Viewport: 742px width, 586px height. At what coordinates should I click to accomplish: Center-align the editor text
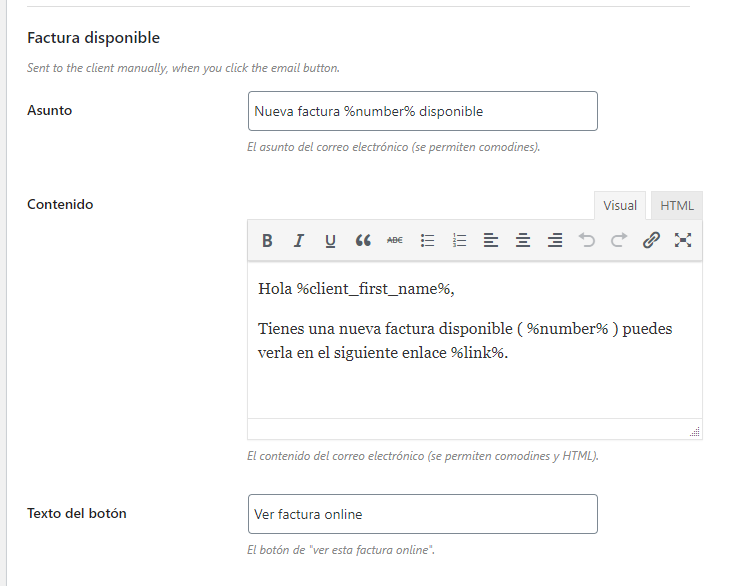[523, 240]
